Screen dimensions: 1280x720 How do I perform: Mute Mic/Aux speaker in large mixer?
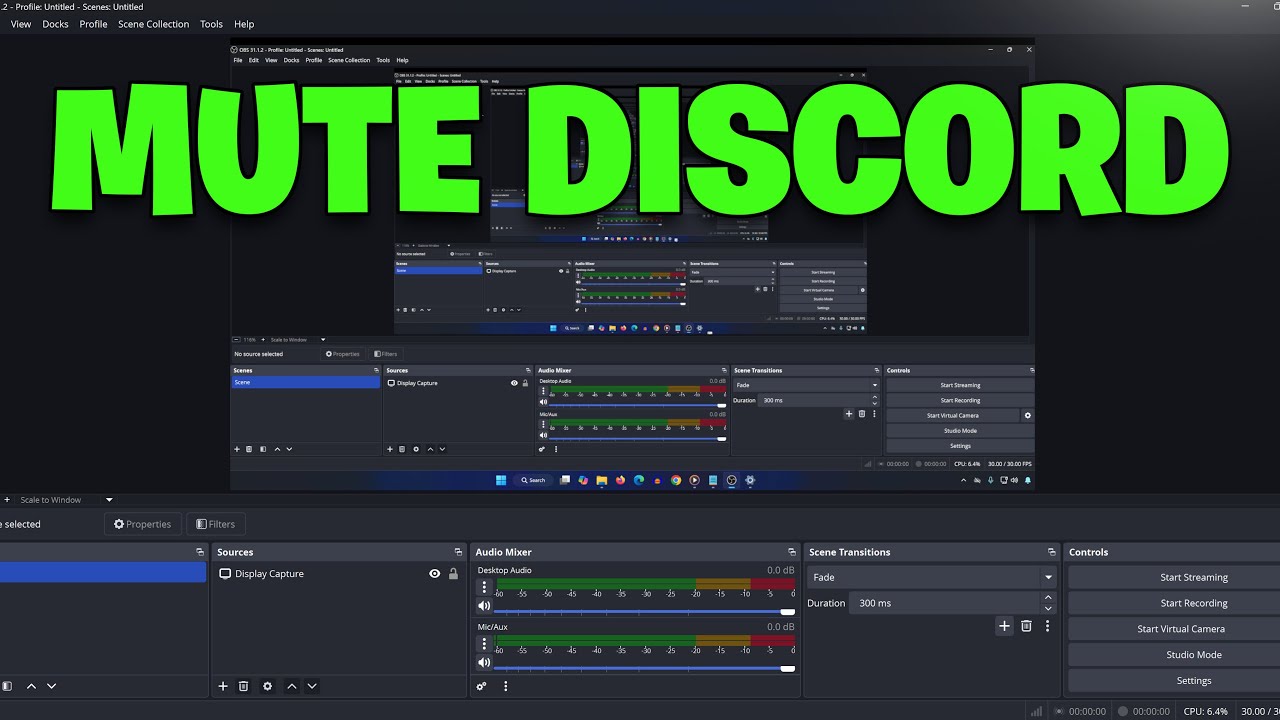click(484, 663)
